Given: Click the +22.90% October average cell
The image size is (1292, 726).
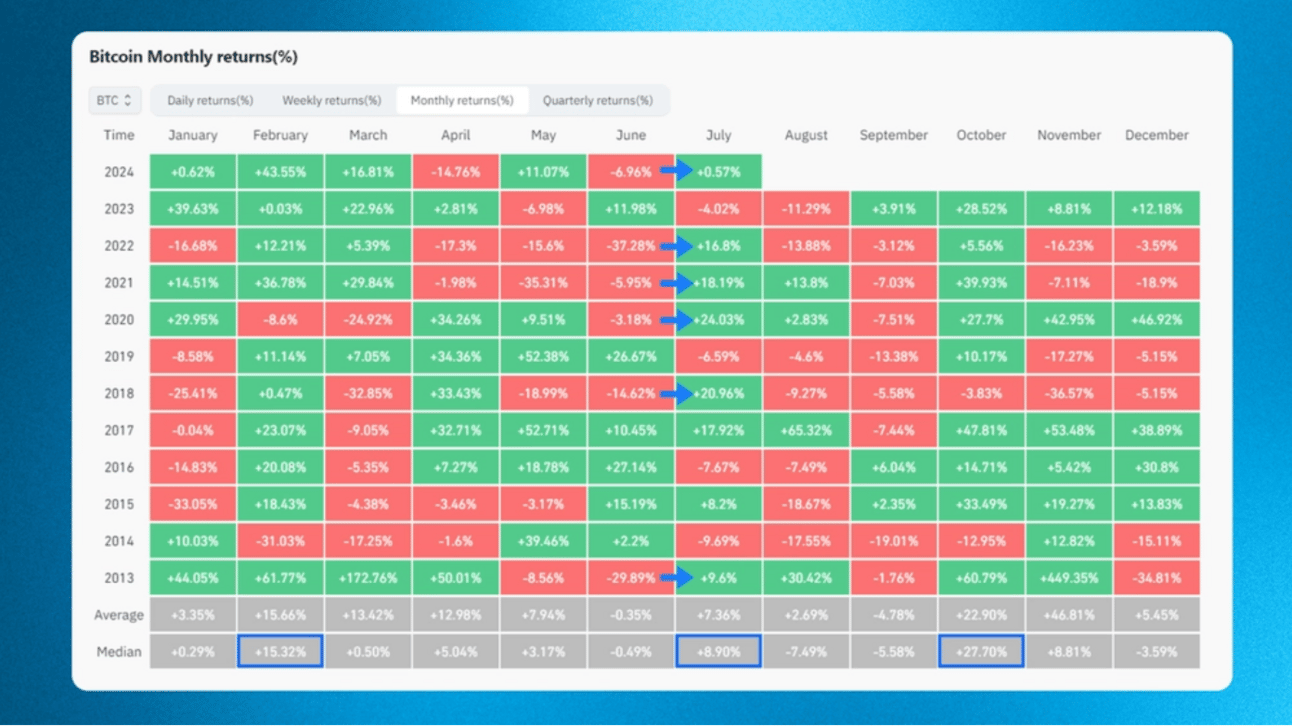Looking at the screenshot, I should click(981, 615).
